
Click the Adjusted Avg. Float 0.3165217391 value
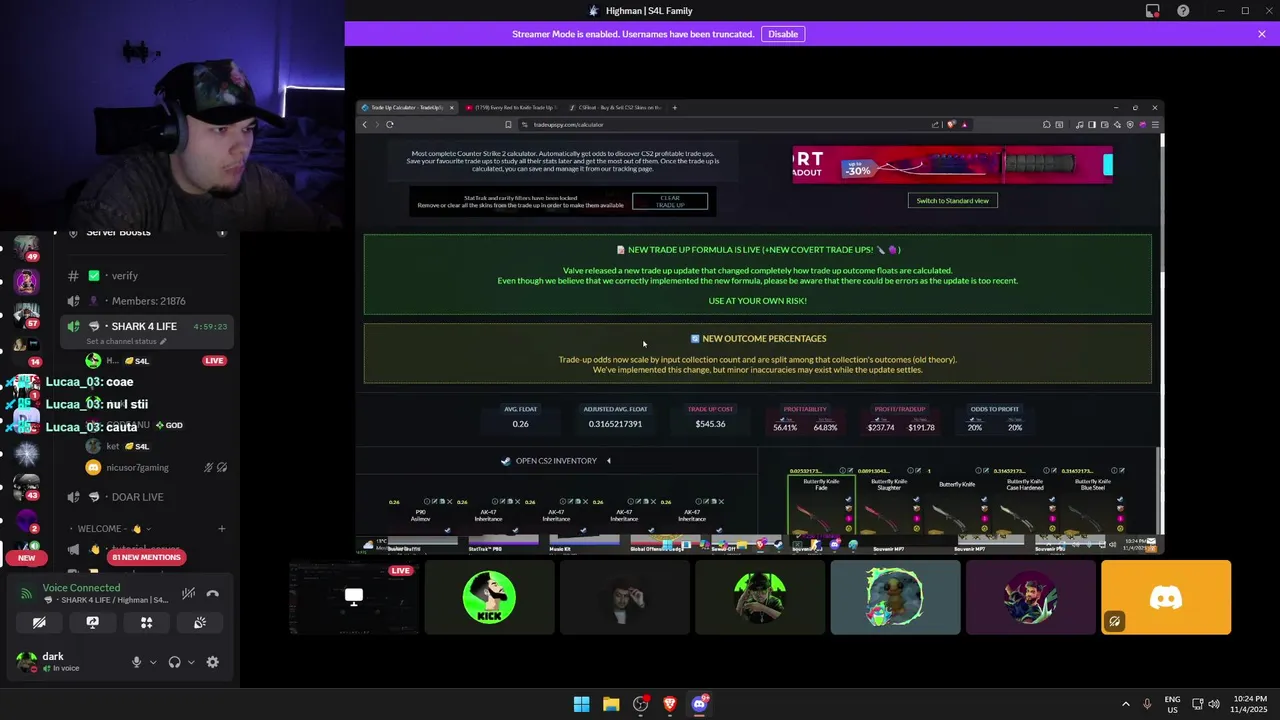coord(615,424)
